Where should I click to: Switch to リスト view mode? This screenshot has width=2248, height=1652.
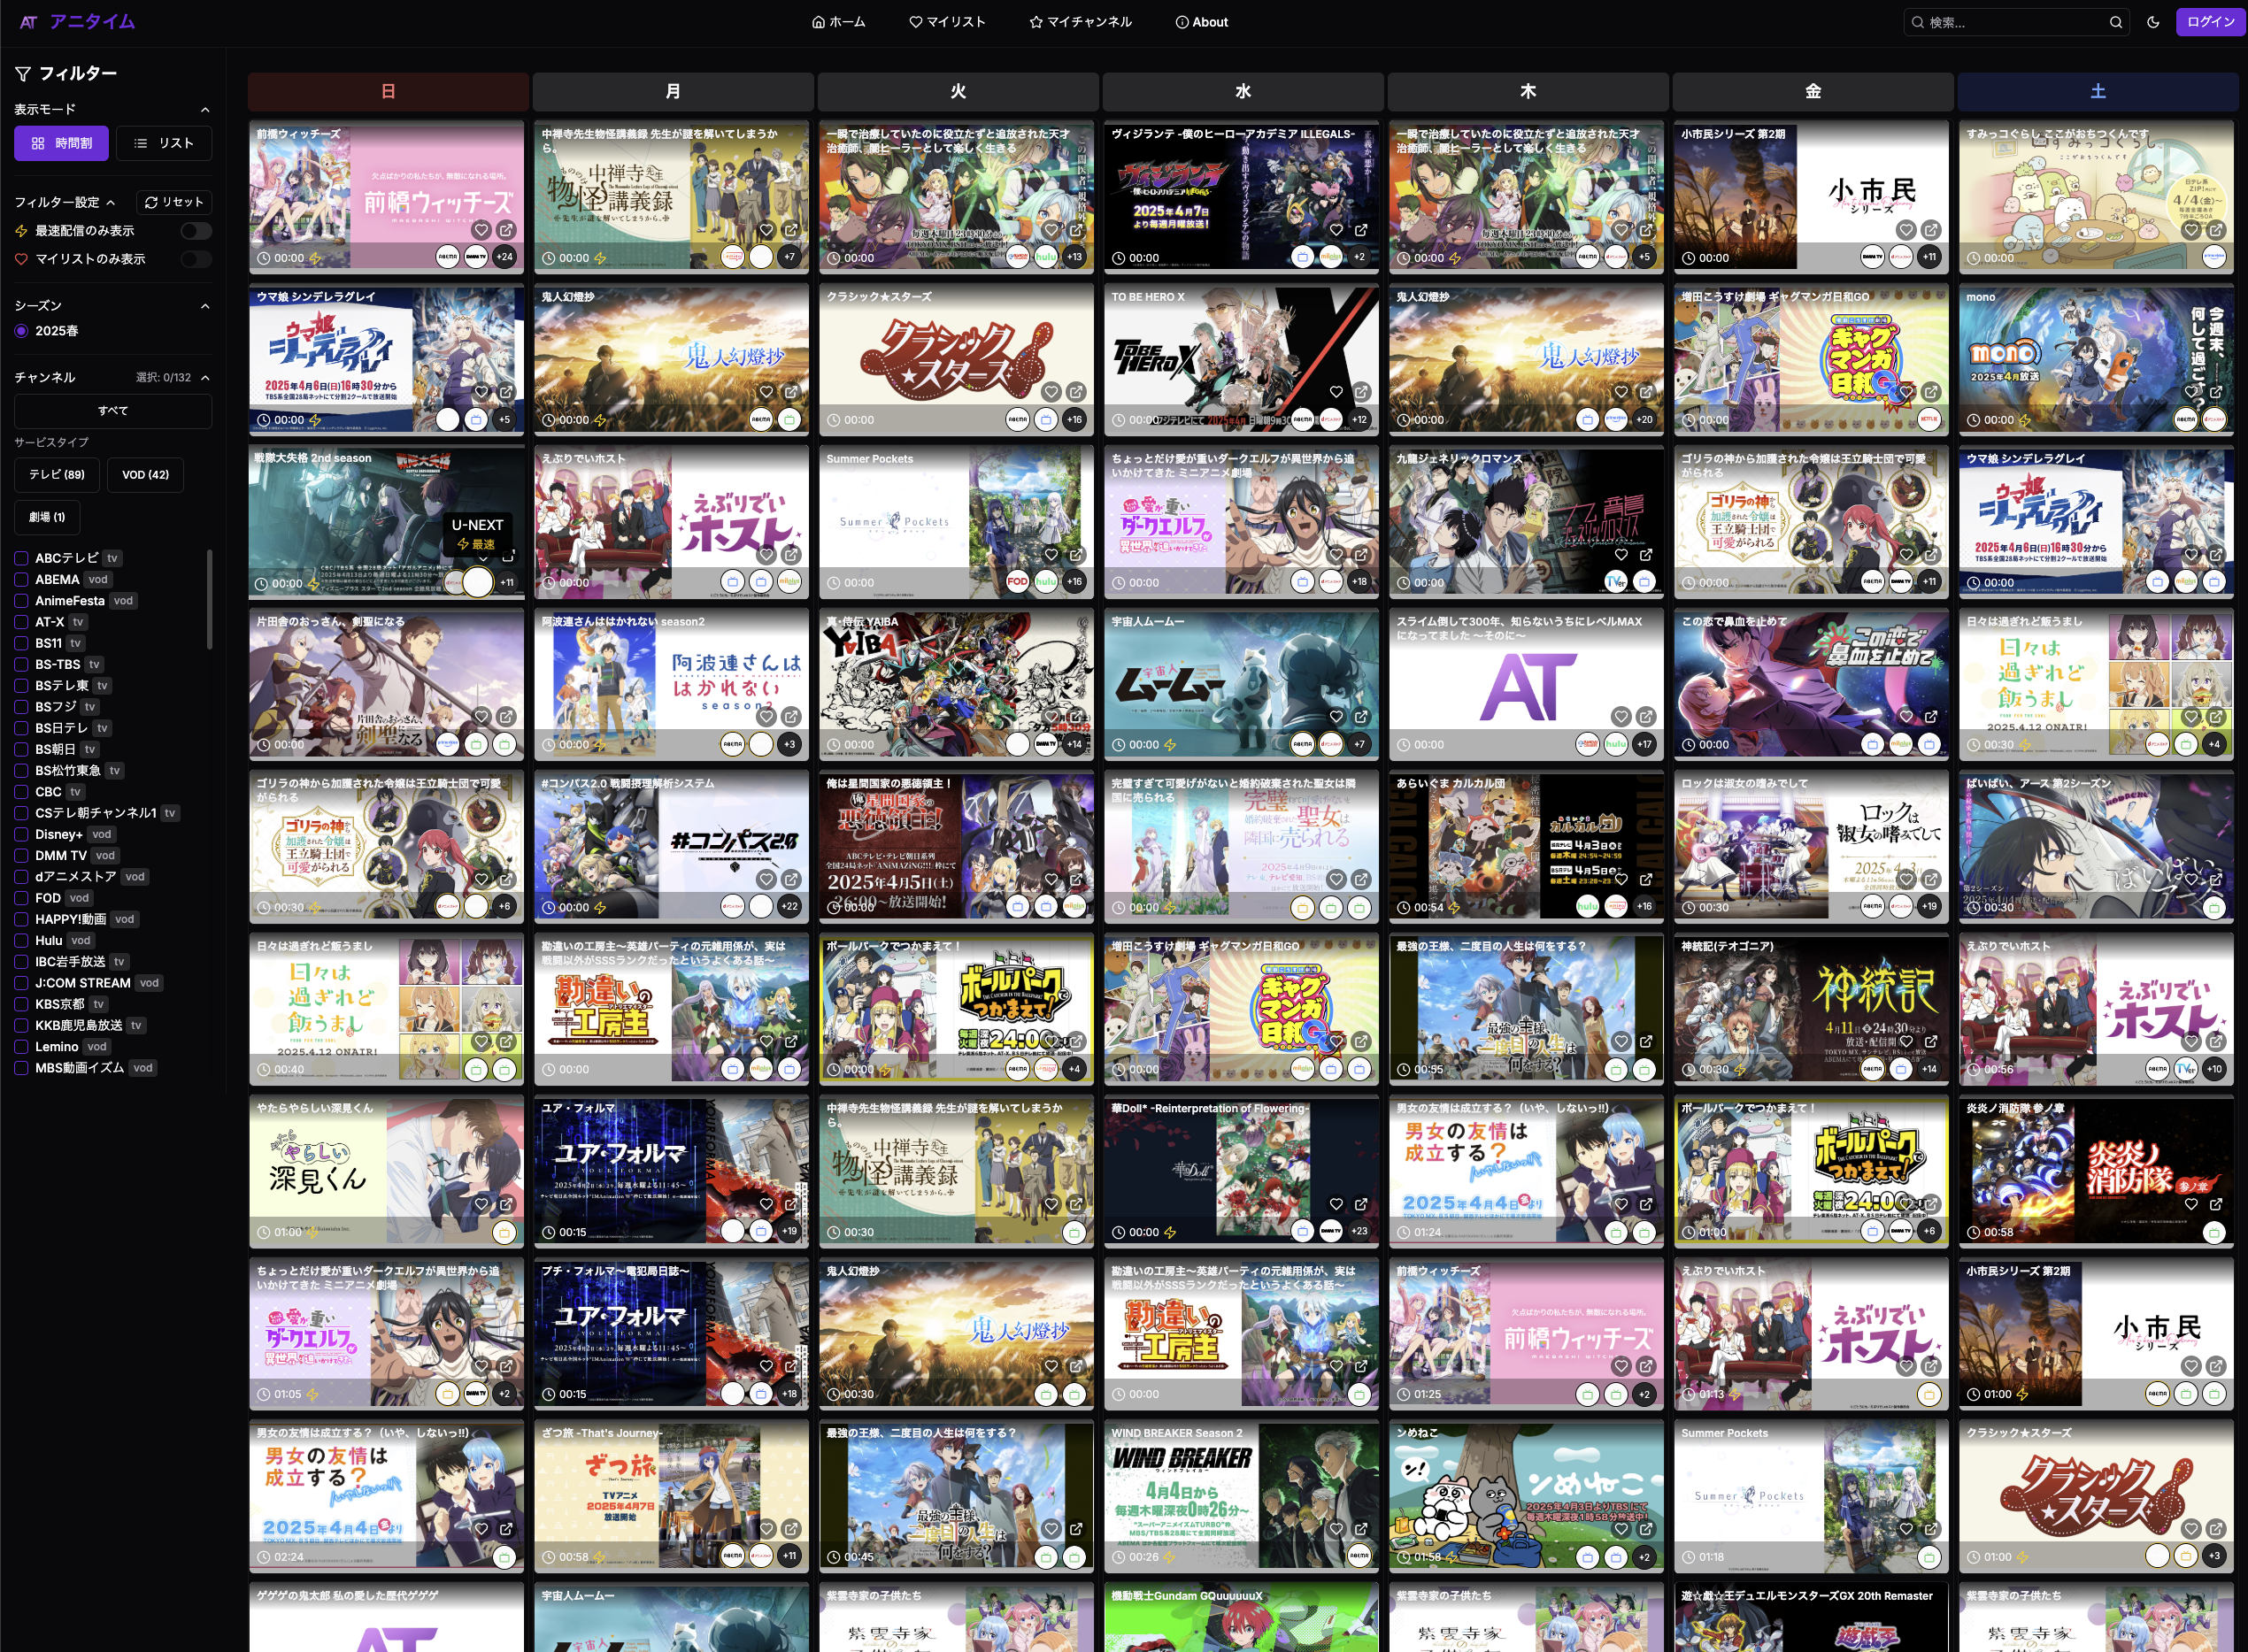[165, 143]
